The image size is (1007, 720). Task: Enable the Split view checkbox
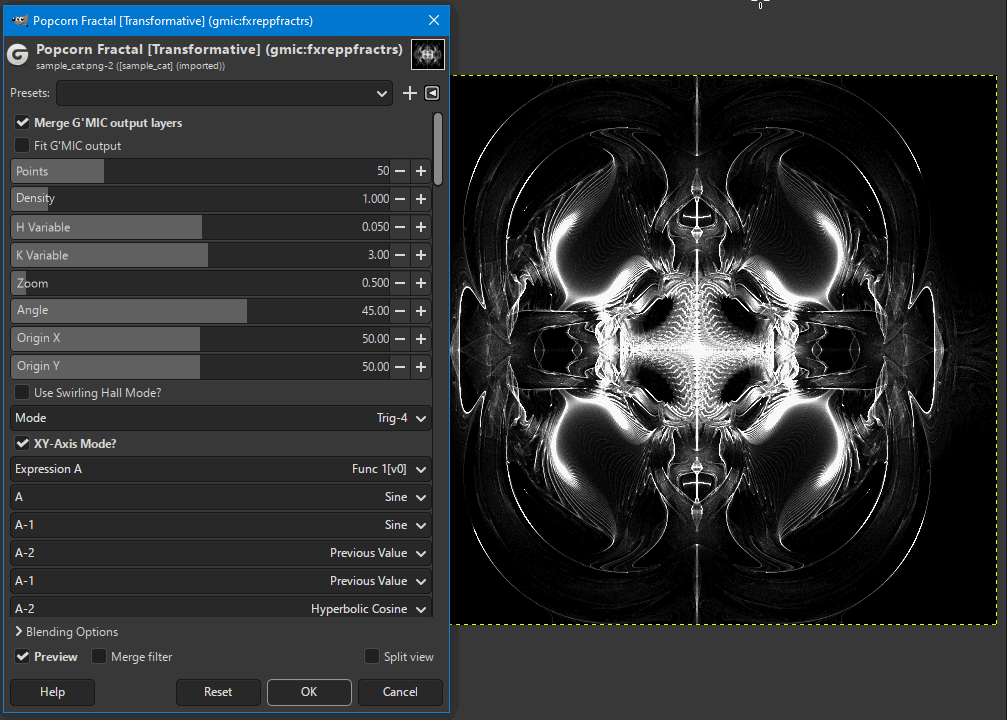tap(372, 656)
